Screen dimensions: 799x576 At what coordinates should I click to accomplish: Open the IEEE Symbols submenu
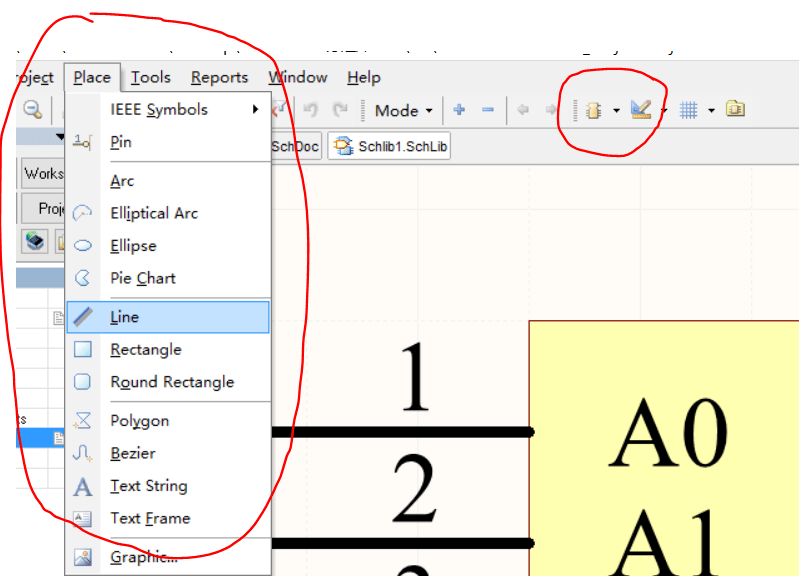coord(168,110)
